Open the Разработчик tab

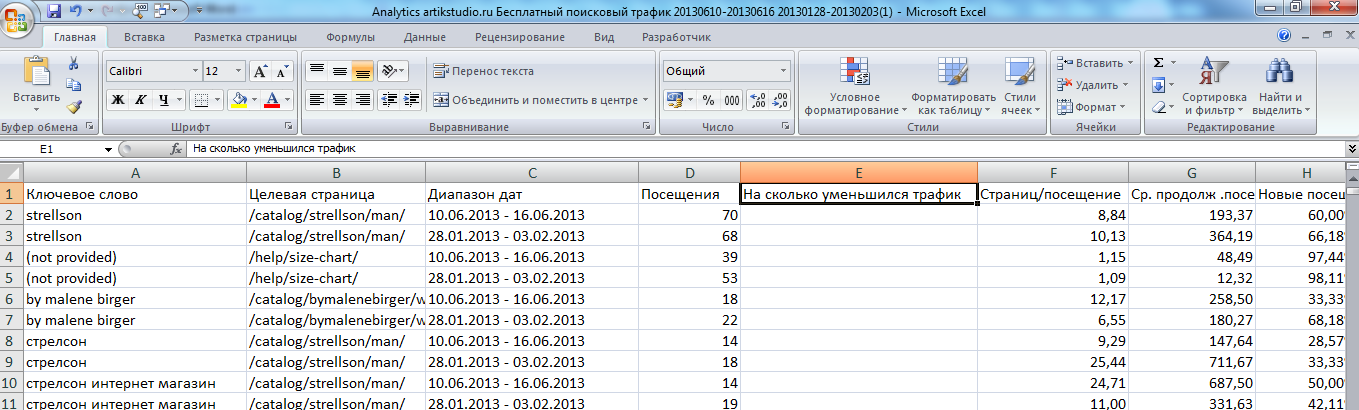676,37
